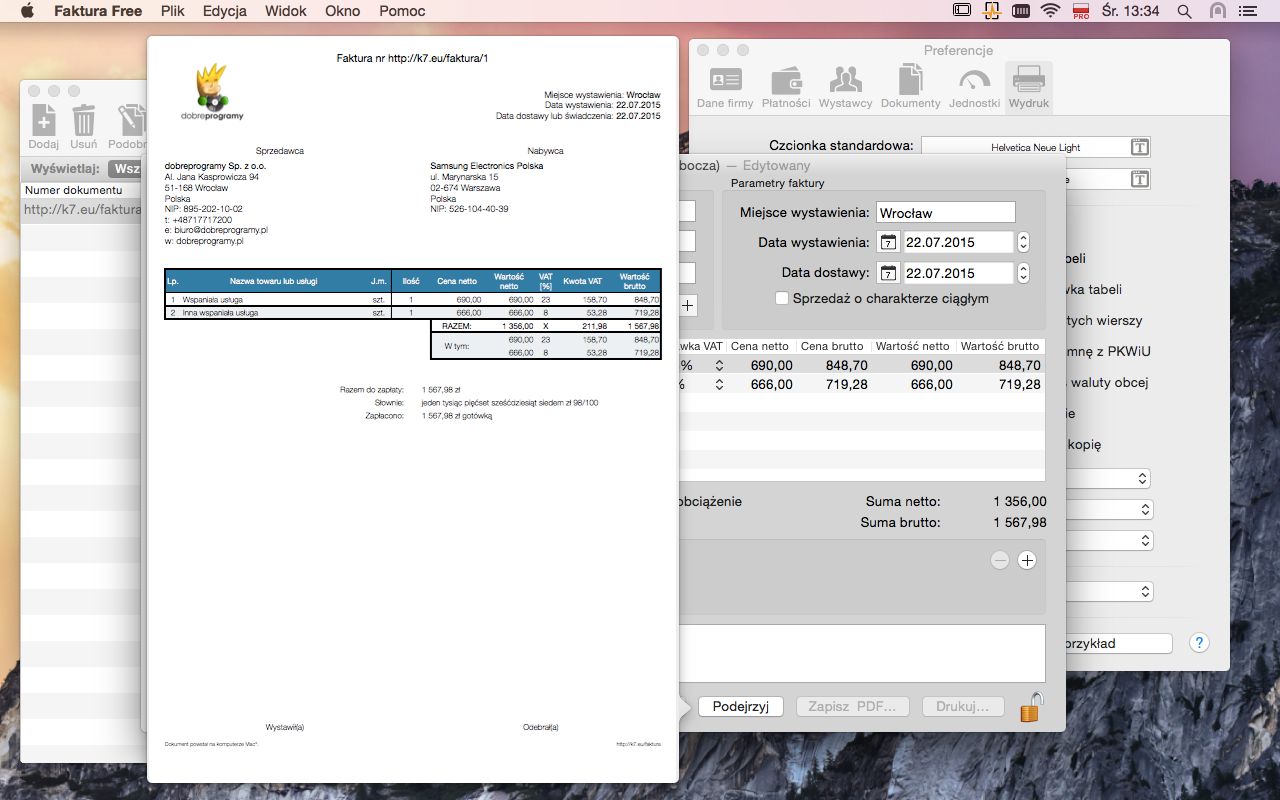This screenshot has width=1280, height=800.
Task: Select the Wydruk printer tab
Action: 1029,88
